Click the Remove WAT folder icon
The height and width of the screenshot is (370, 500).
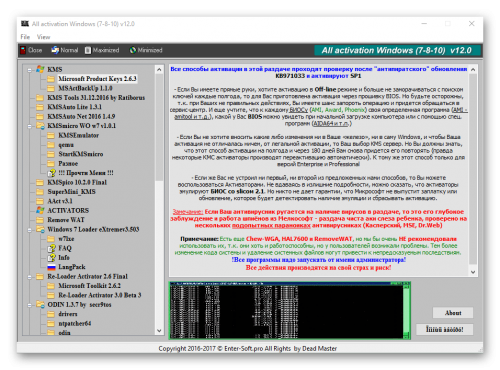coord(40,220)
